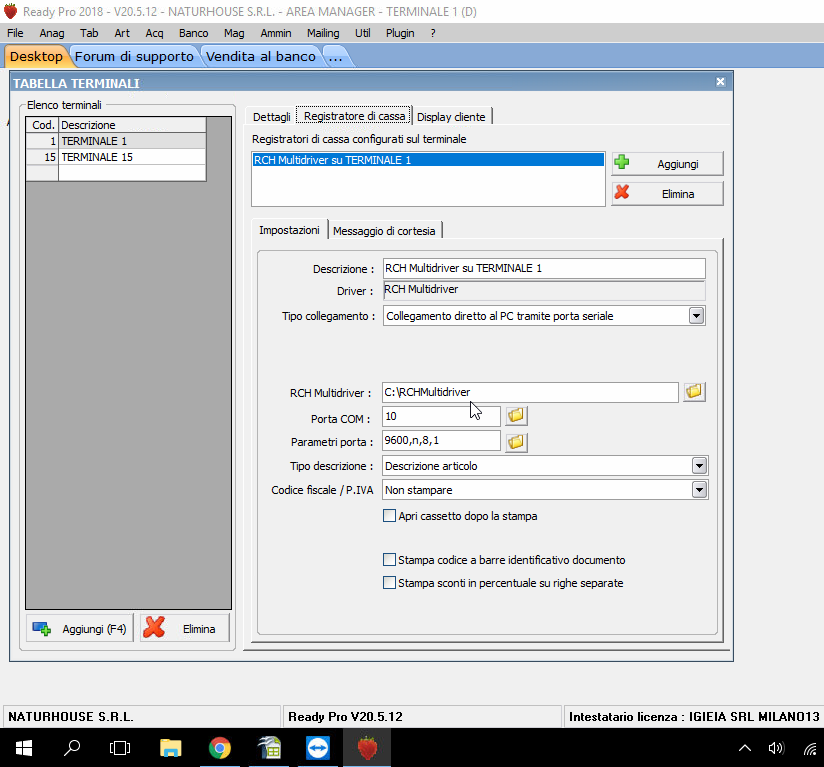Image resolution: width=824 pixels, height=767 pixels.
Task: Open the Dettagli tab
Action: tap(271, 117)
